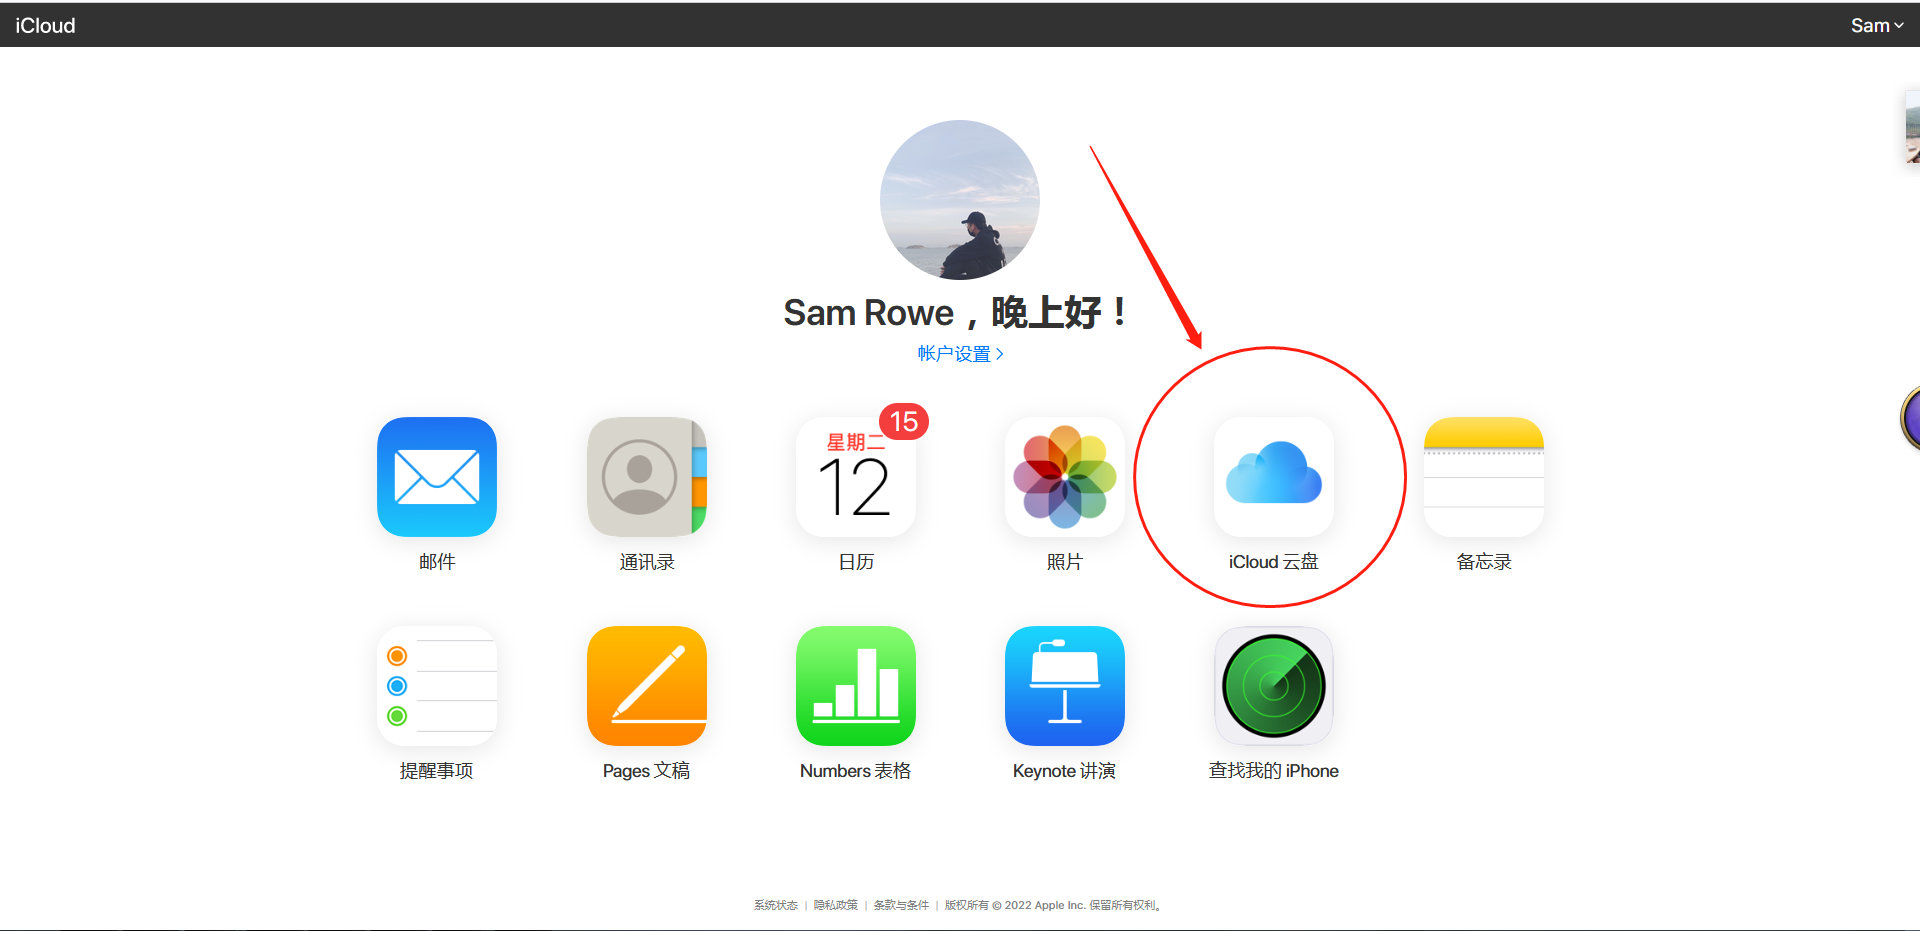Click the 通讯录 label text
Image resolution: width=1920 pixels, height=931 pixels.
click(647, 562)
